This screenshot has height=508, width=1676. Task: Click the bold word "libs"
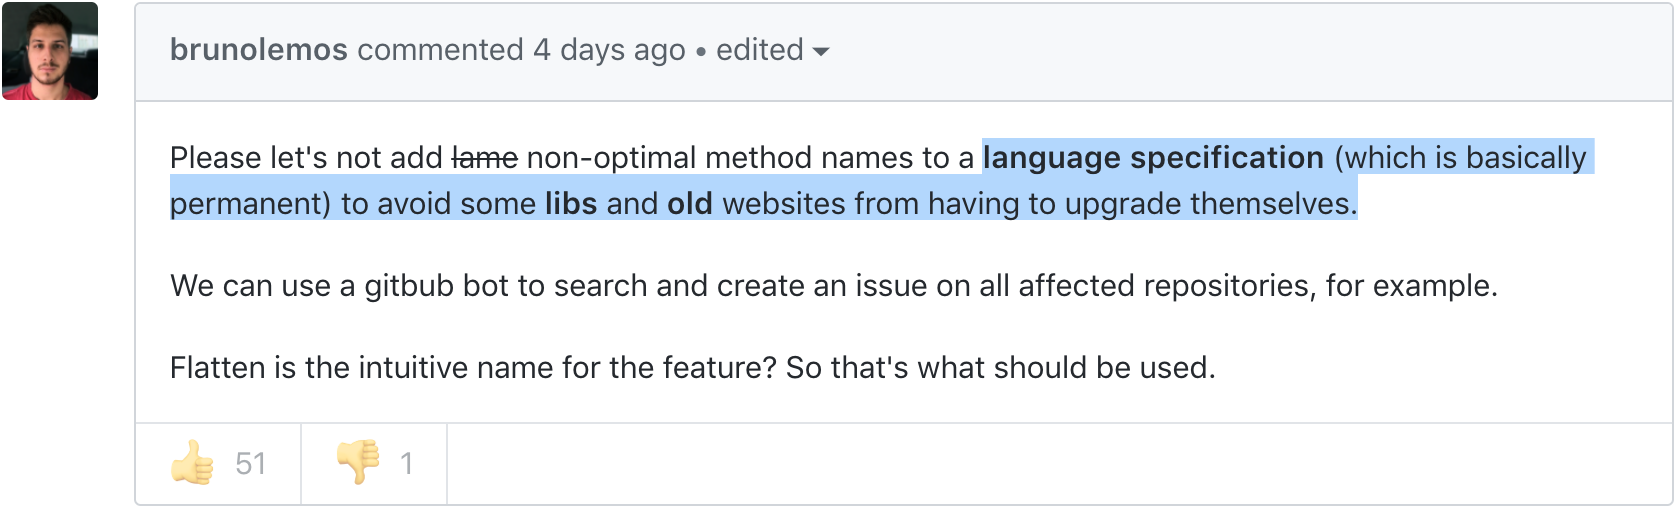pyautogui.click(x=570, y=204)
